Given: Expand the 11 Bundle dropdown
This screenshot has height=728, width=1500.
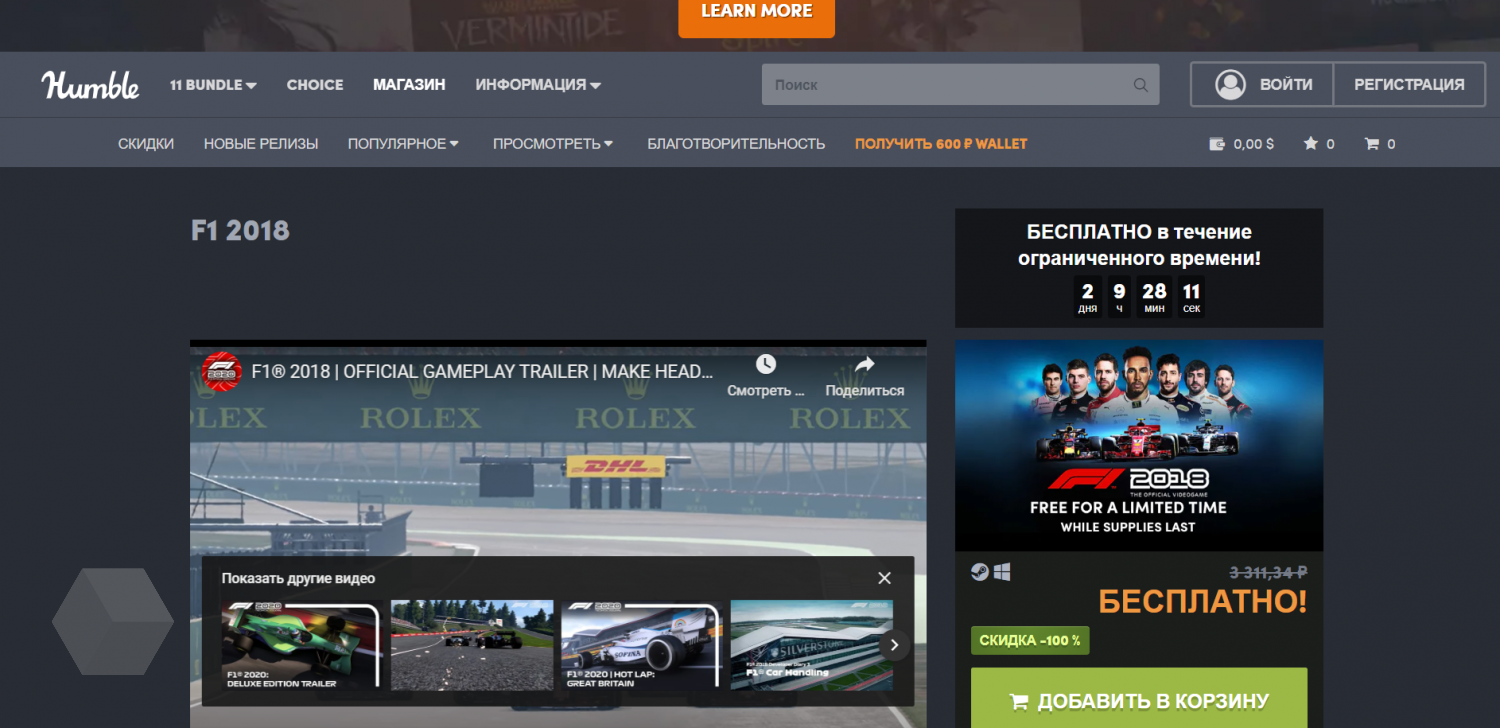Looking at the screenshot, I should click(213, 85).
